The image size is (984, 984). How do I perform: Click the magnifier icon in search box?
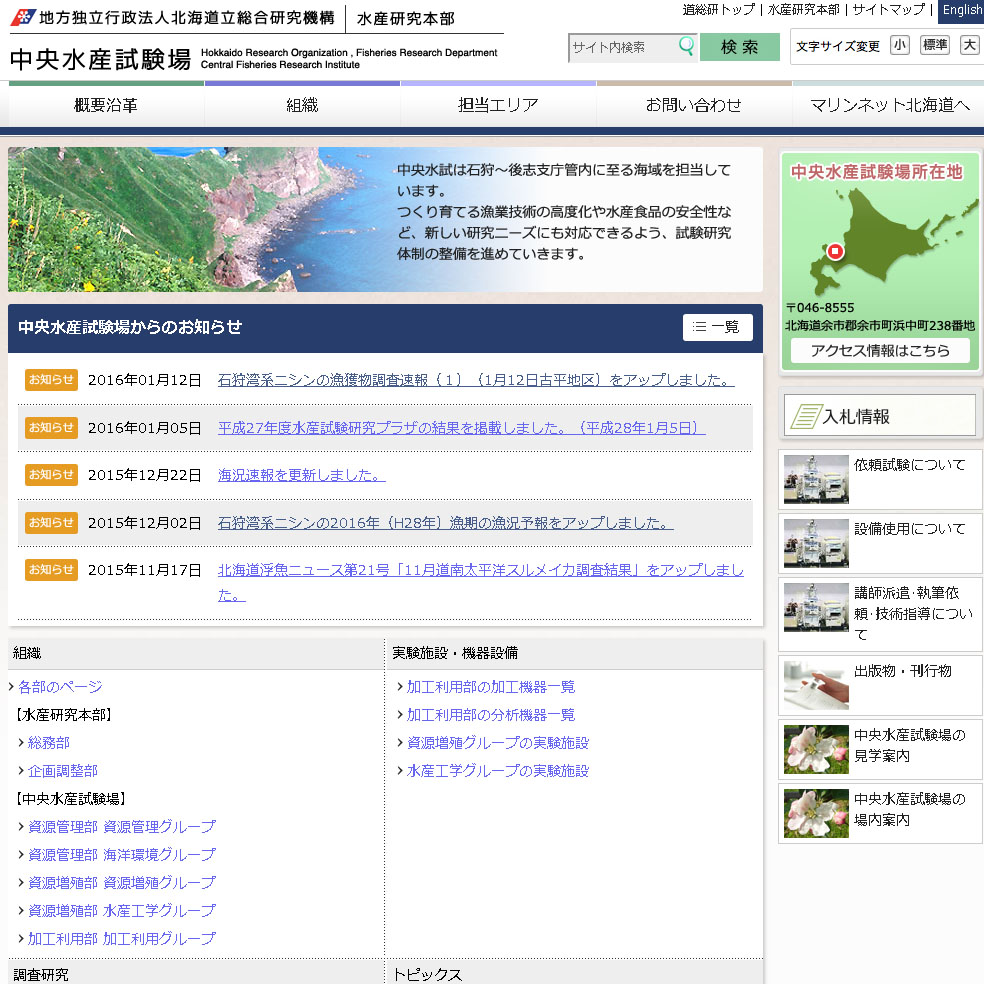tap(686, 46)
